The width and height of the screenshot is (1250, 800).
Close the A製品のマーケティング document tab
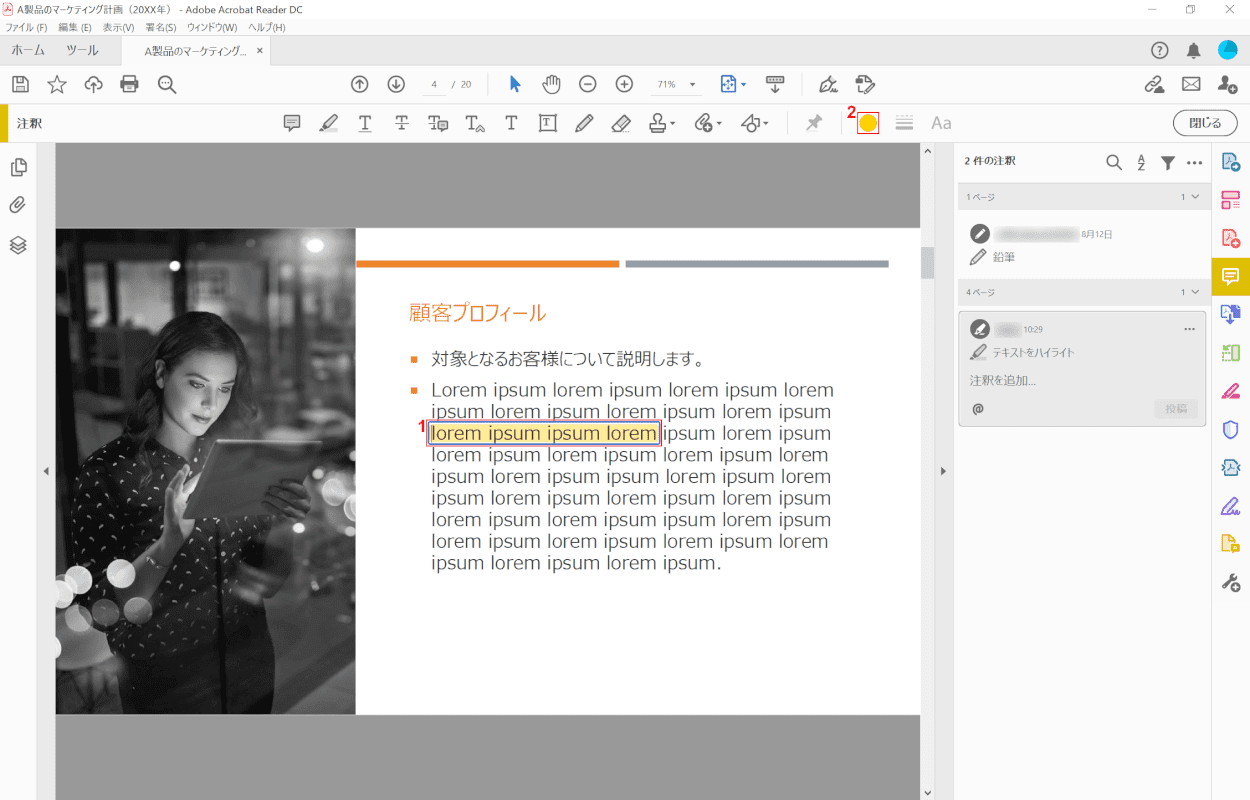260,50
